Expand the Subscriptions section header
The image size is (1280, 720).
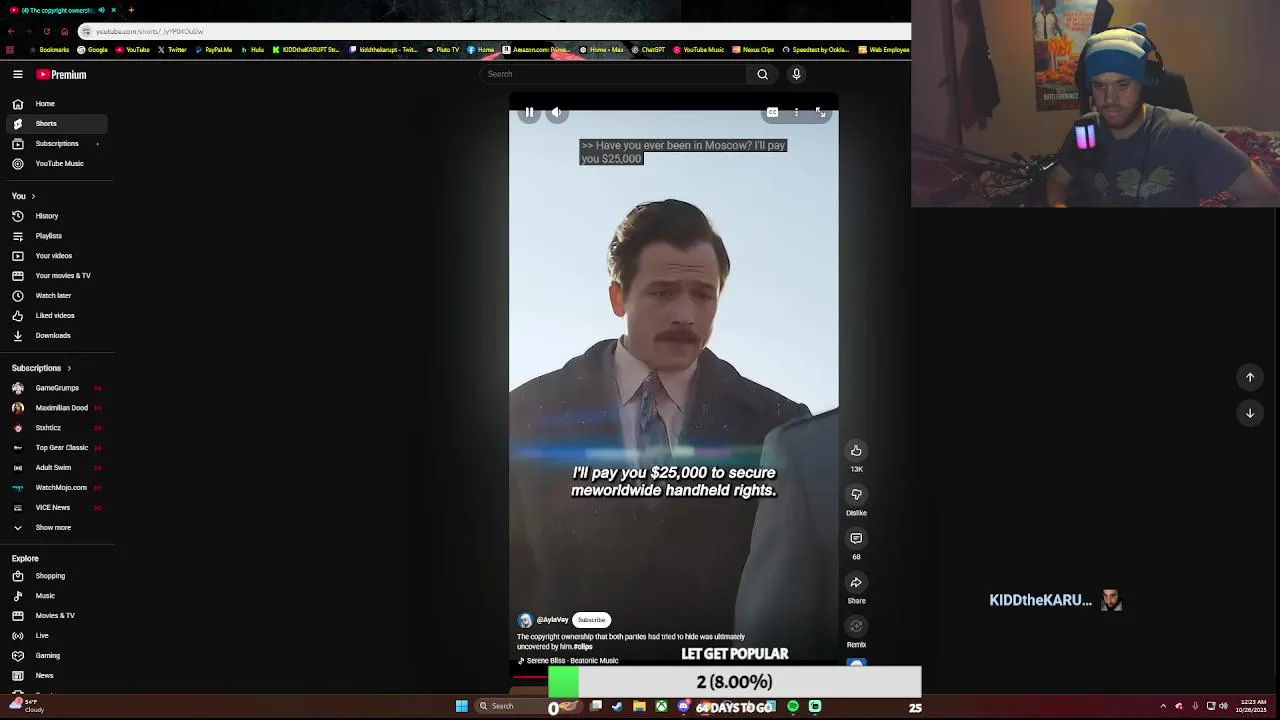coord(42,368)
